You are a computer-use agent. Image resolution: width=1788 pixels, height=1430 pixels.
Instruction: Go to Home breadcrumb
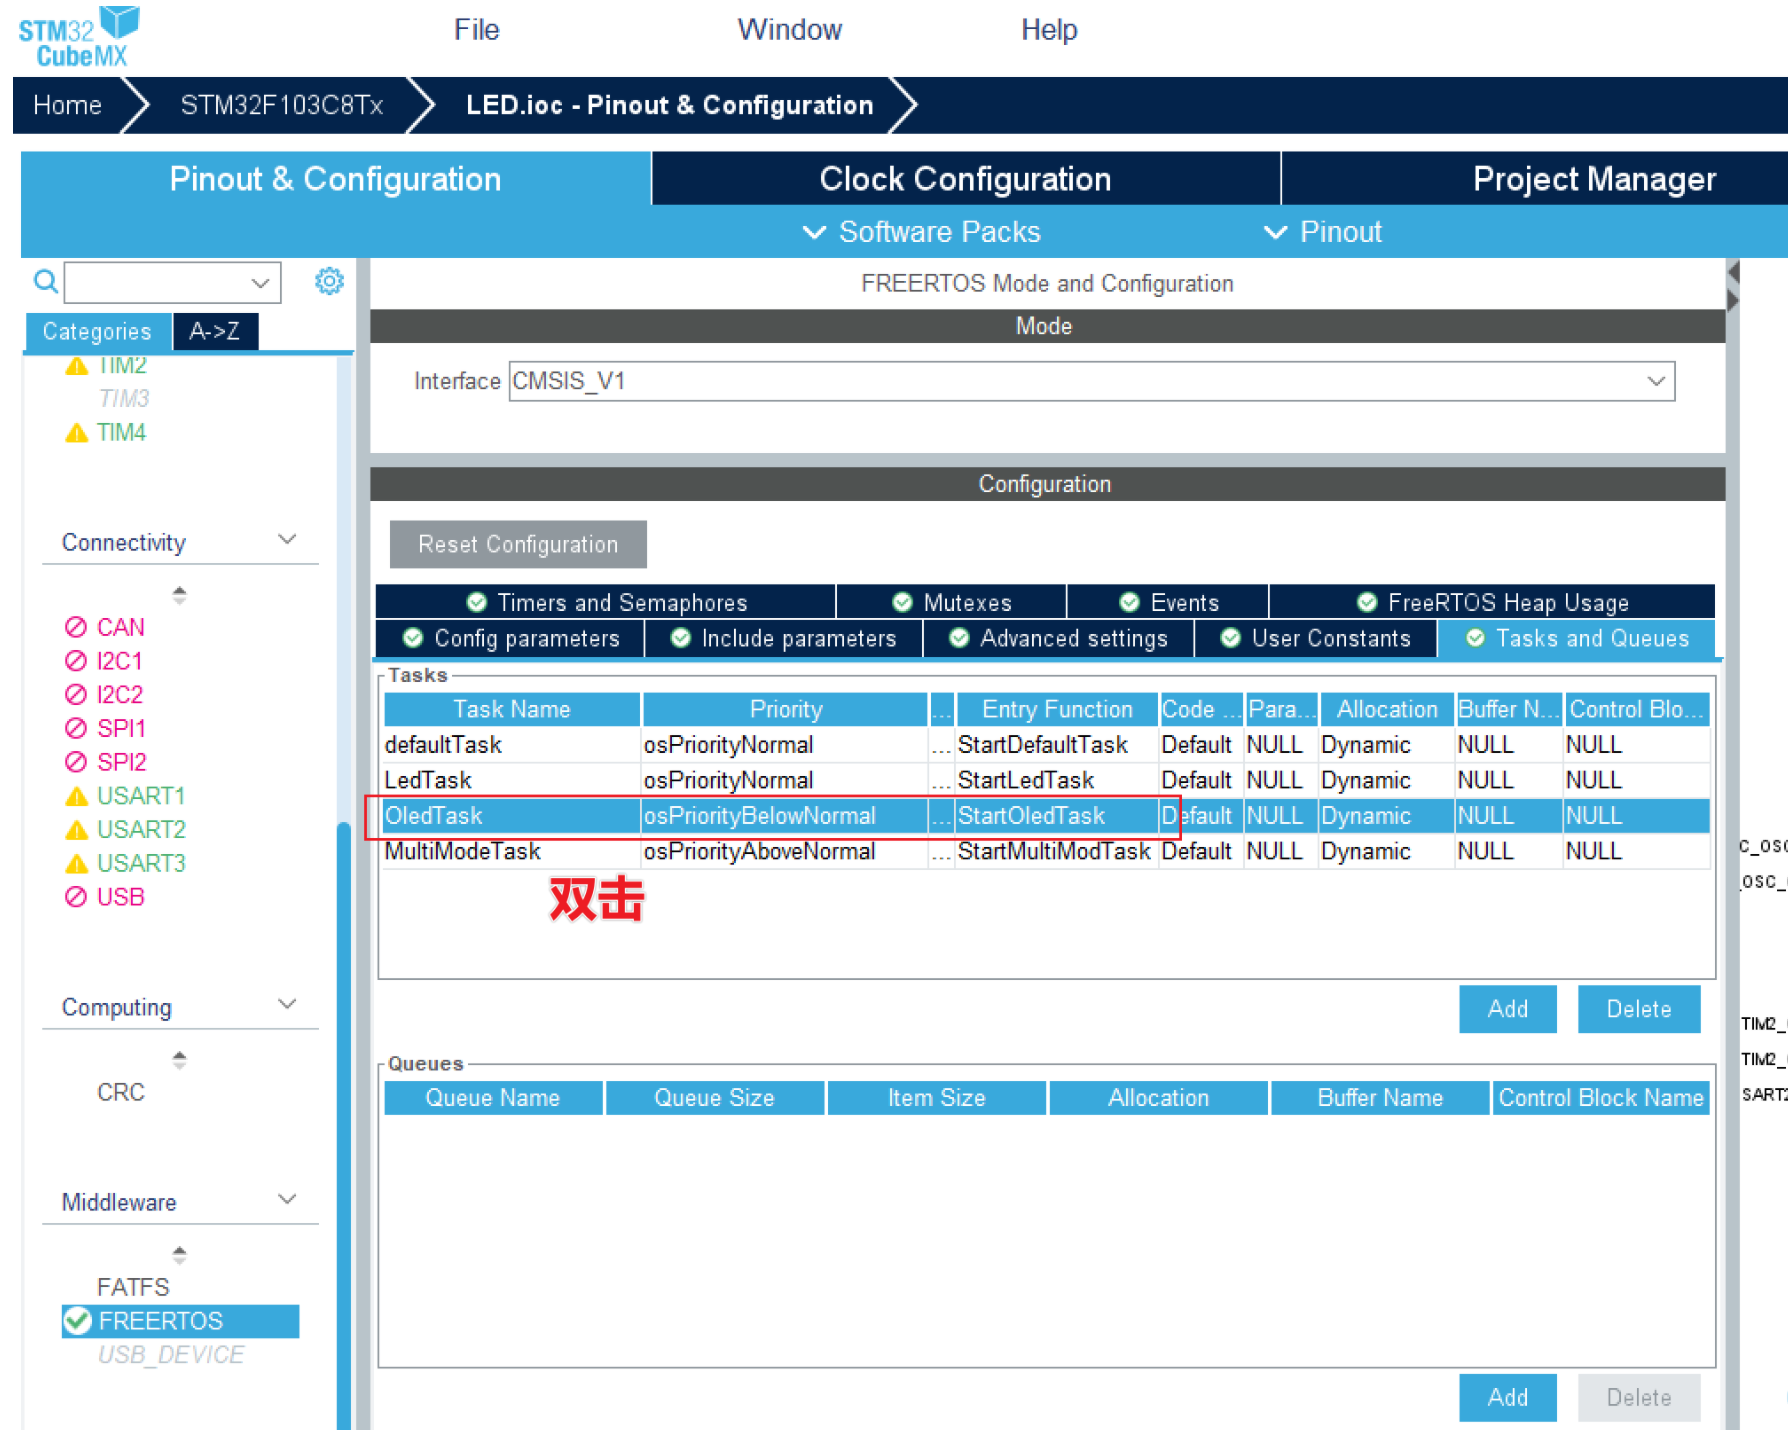click(x=67, y=105)
